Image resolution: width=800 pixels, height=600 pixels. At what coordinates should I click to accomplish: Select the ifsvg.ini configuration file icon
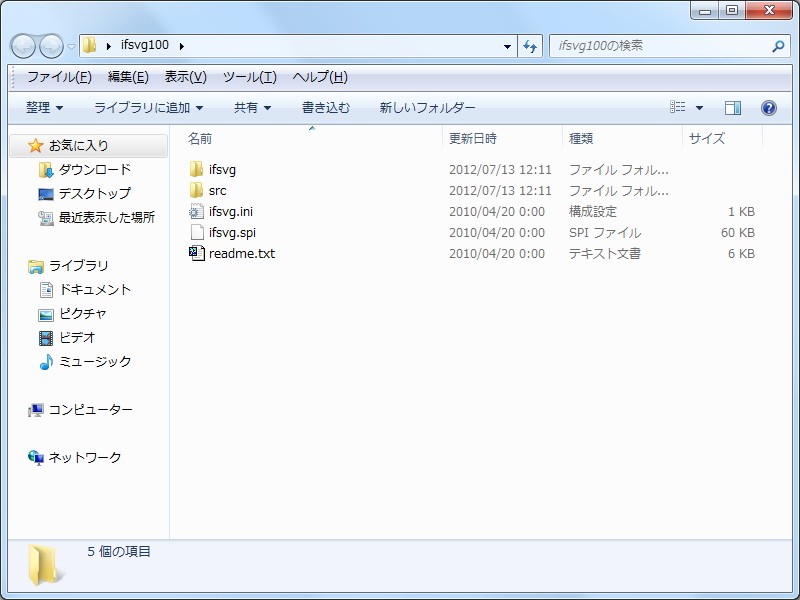point(197,211)
